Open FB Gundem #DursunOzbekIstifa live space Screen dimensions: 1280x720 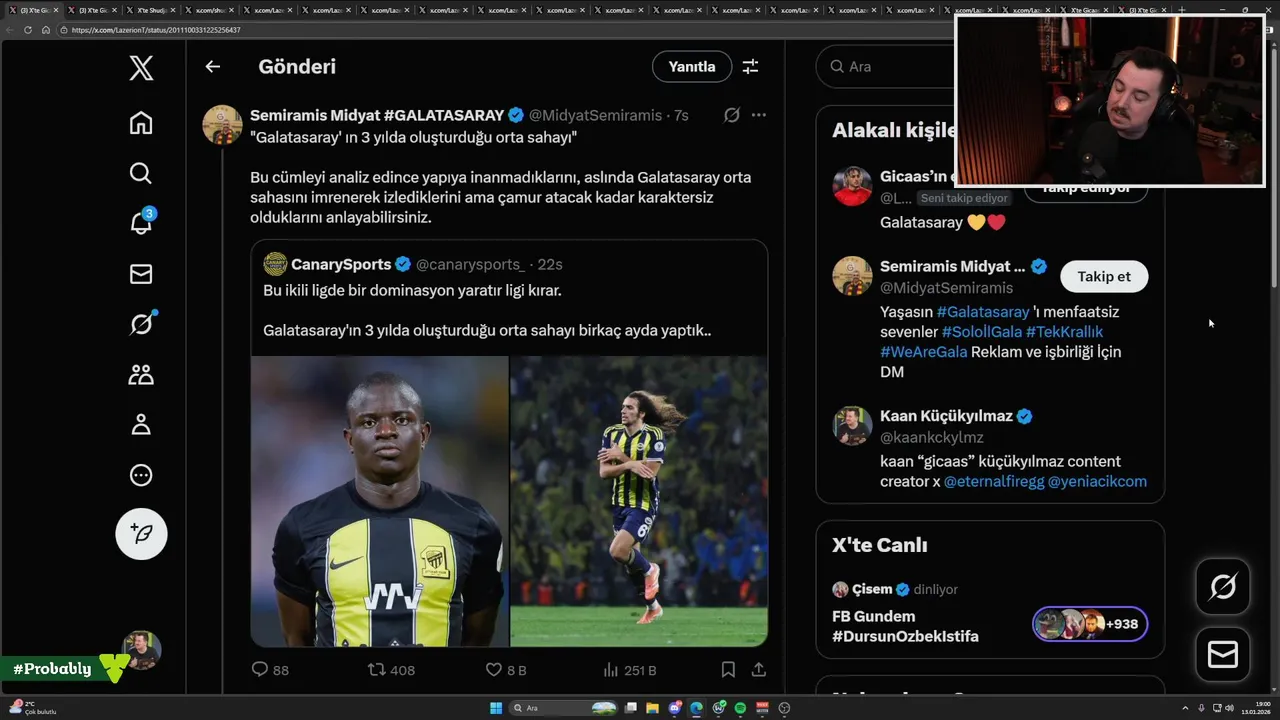[905, 626]
